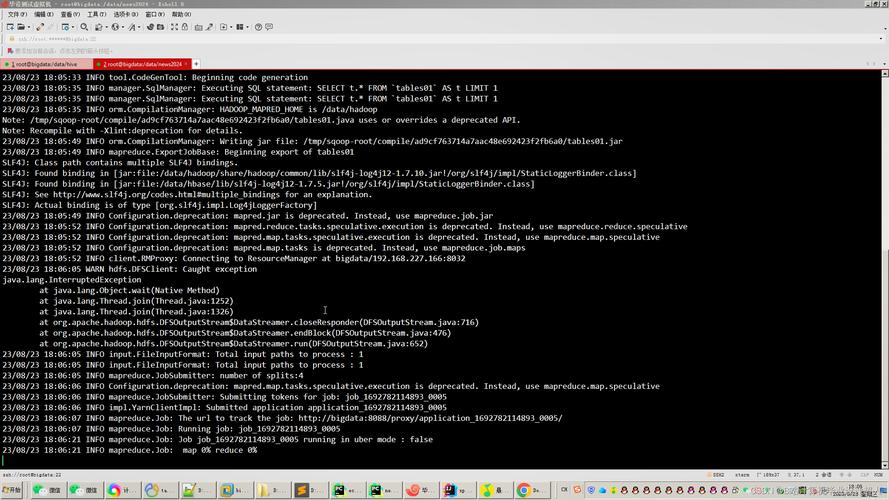Open the 查看 (View) menu
This screenshot has width=889, height=500.
point(70,14)
